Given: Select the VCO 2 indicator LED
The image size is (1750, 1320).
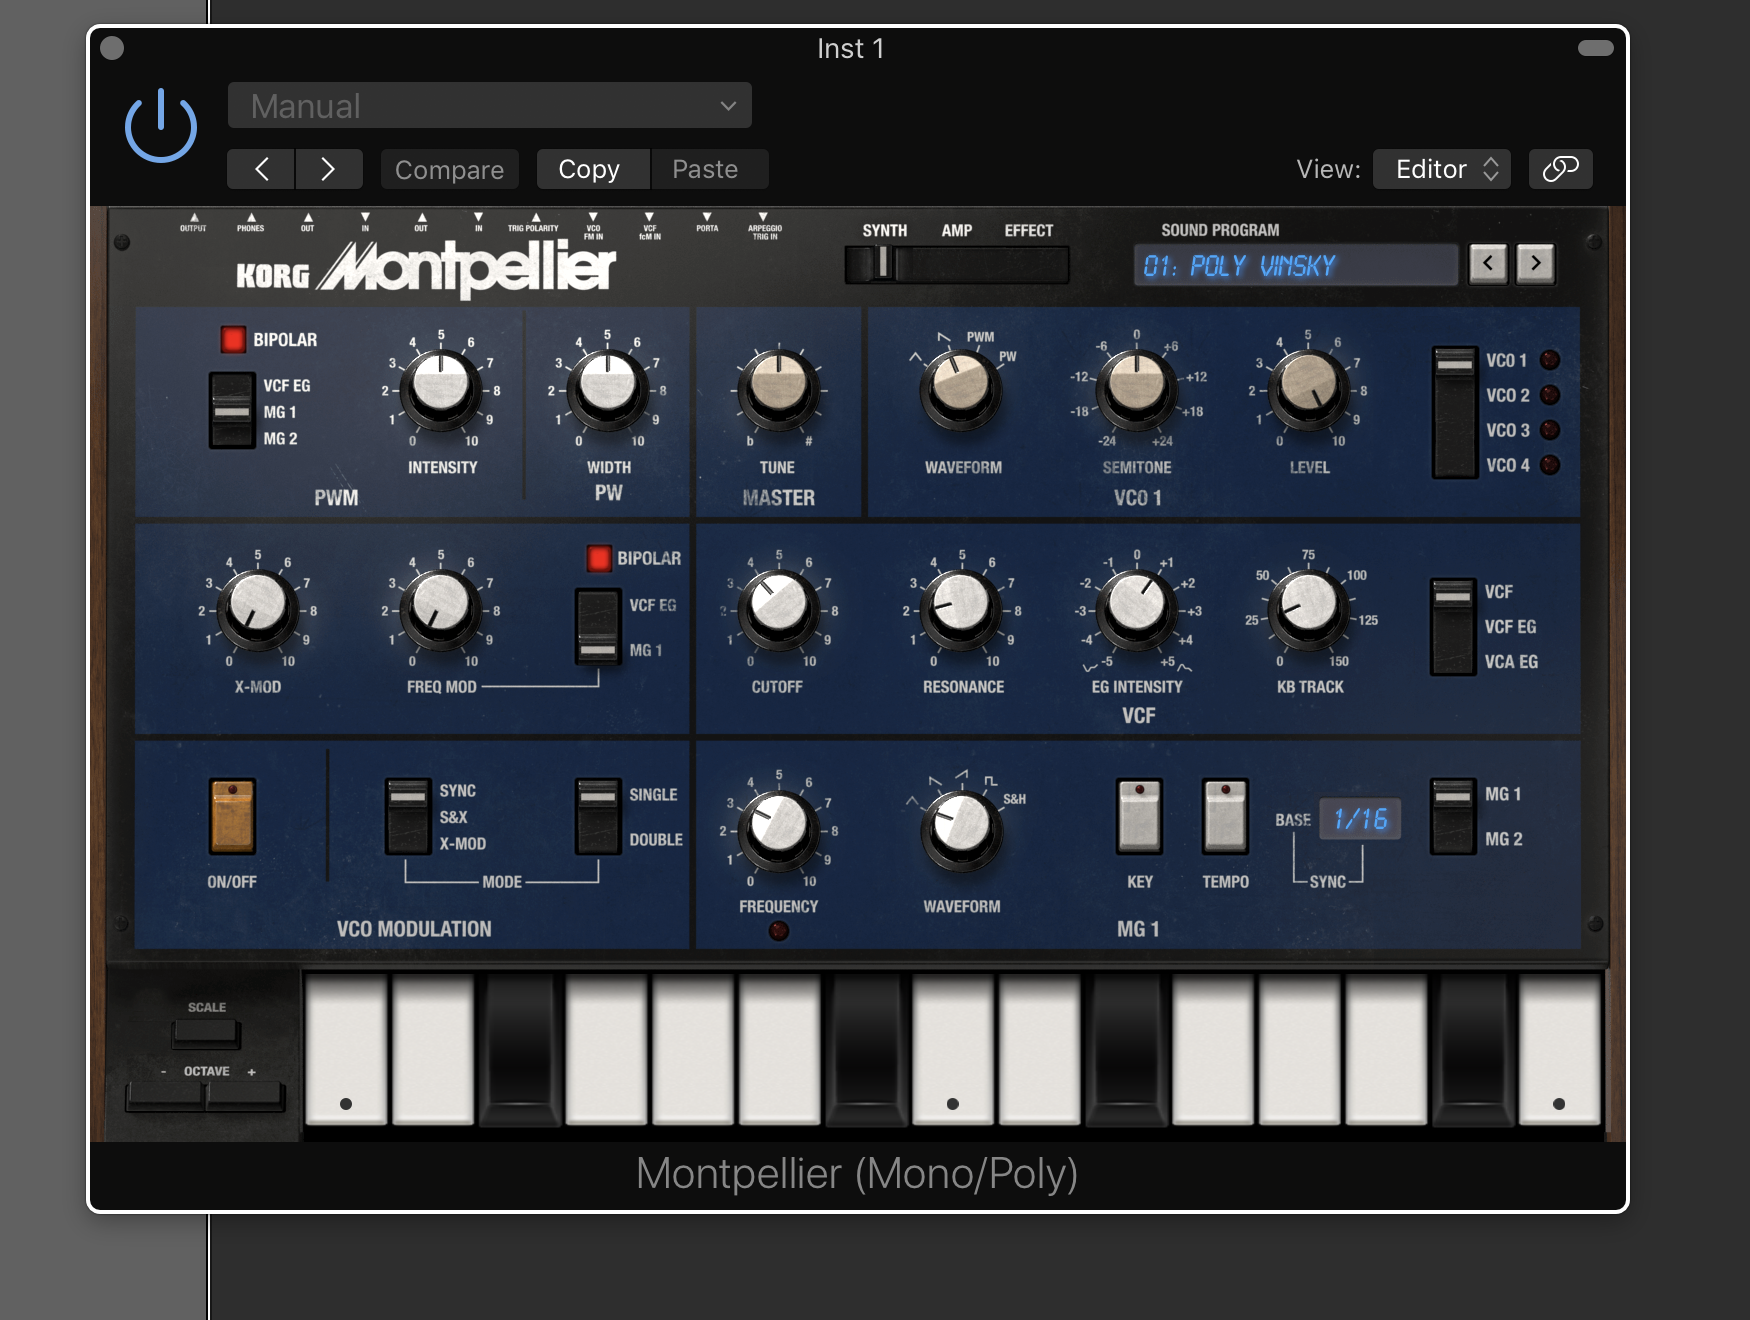Looking at the screenshot, I should coord(1550,395).
